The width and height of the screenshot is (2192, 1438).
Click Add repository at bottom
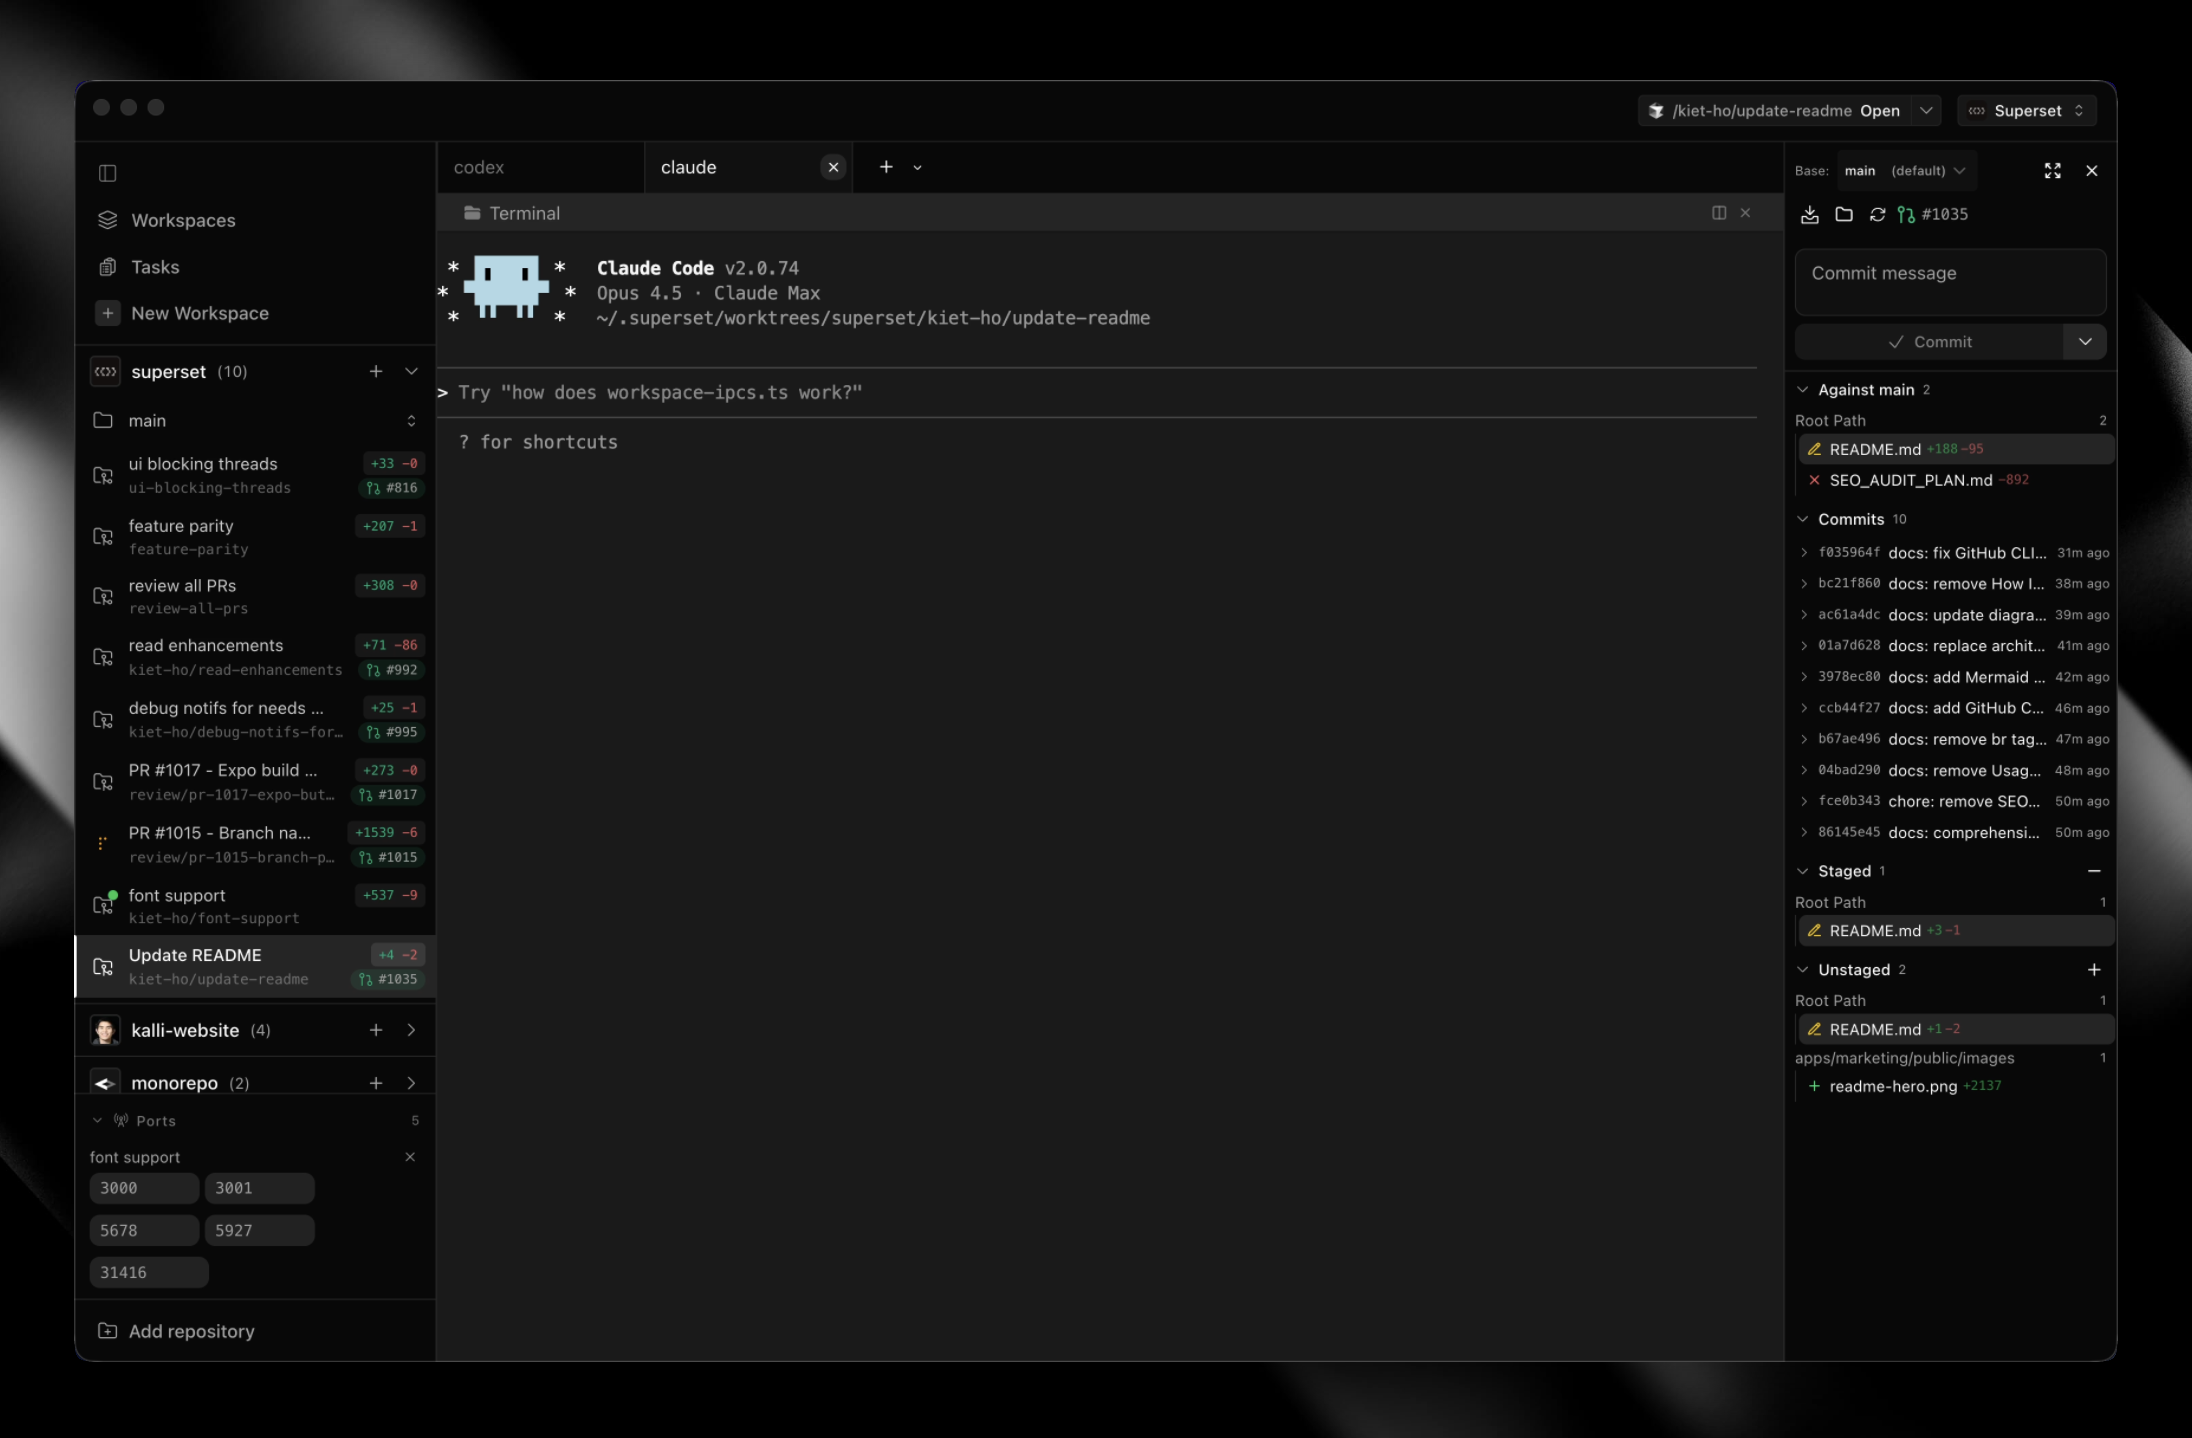point(190,1331)
